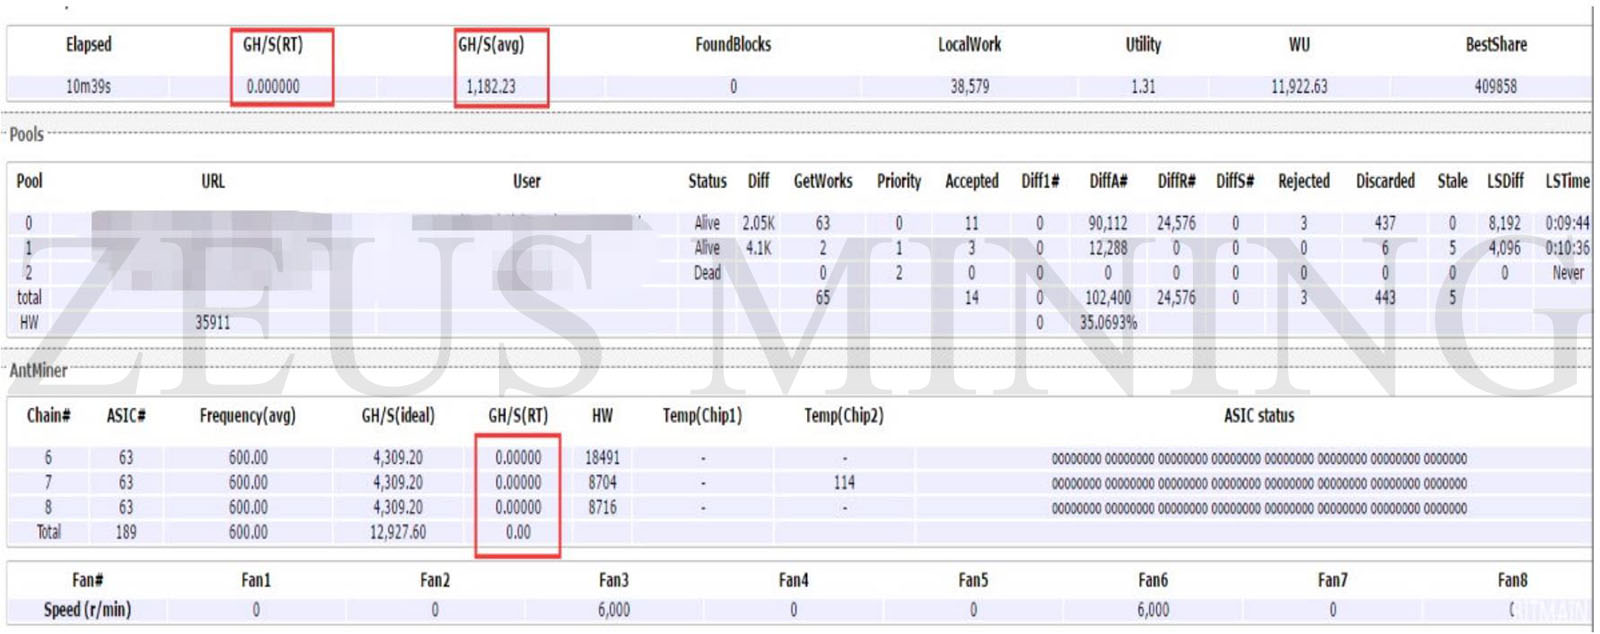Click the GetWorks column header
Viewport: 1600px width, 634px height.
pos(823,181)
